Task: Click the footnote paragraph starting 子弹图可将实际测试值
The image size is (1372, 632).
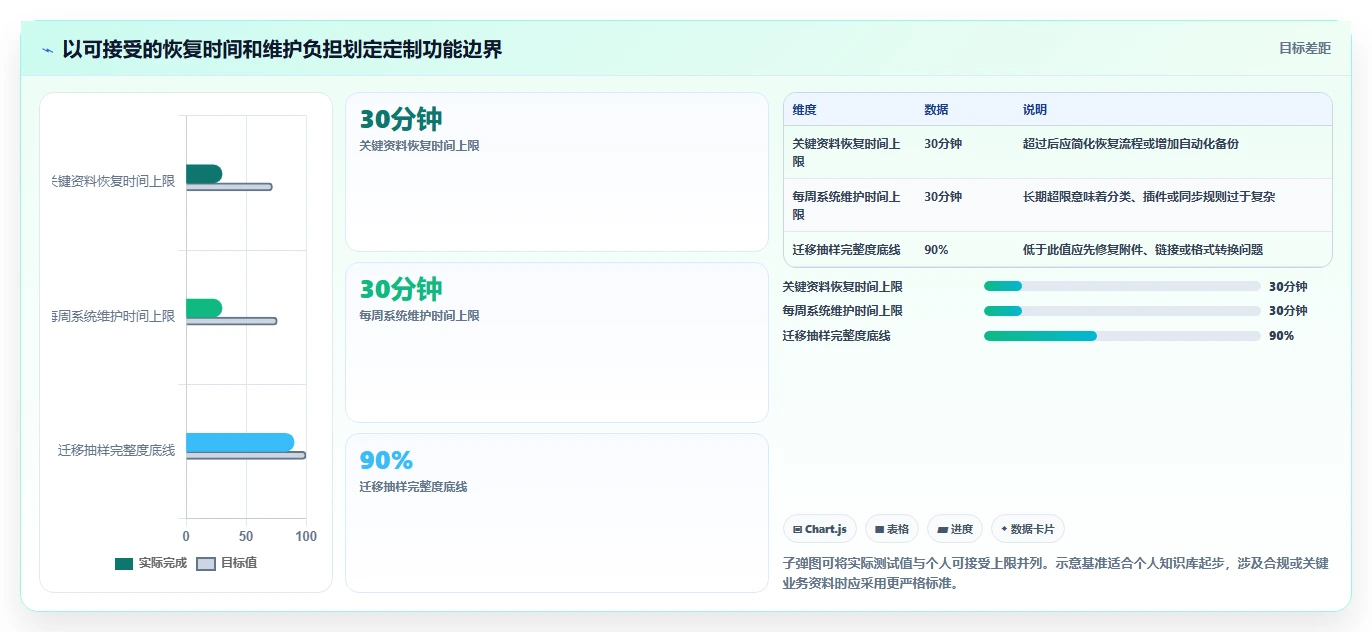Action: click(x=1056, y=574)
